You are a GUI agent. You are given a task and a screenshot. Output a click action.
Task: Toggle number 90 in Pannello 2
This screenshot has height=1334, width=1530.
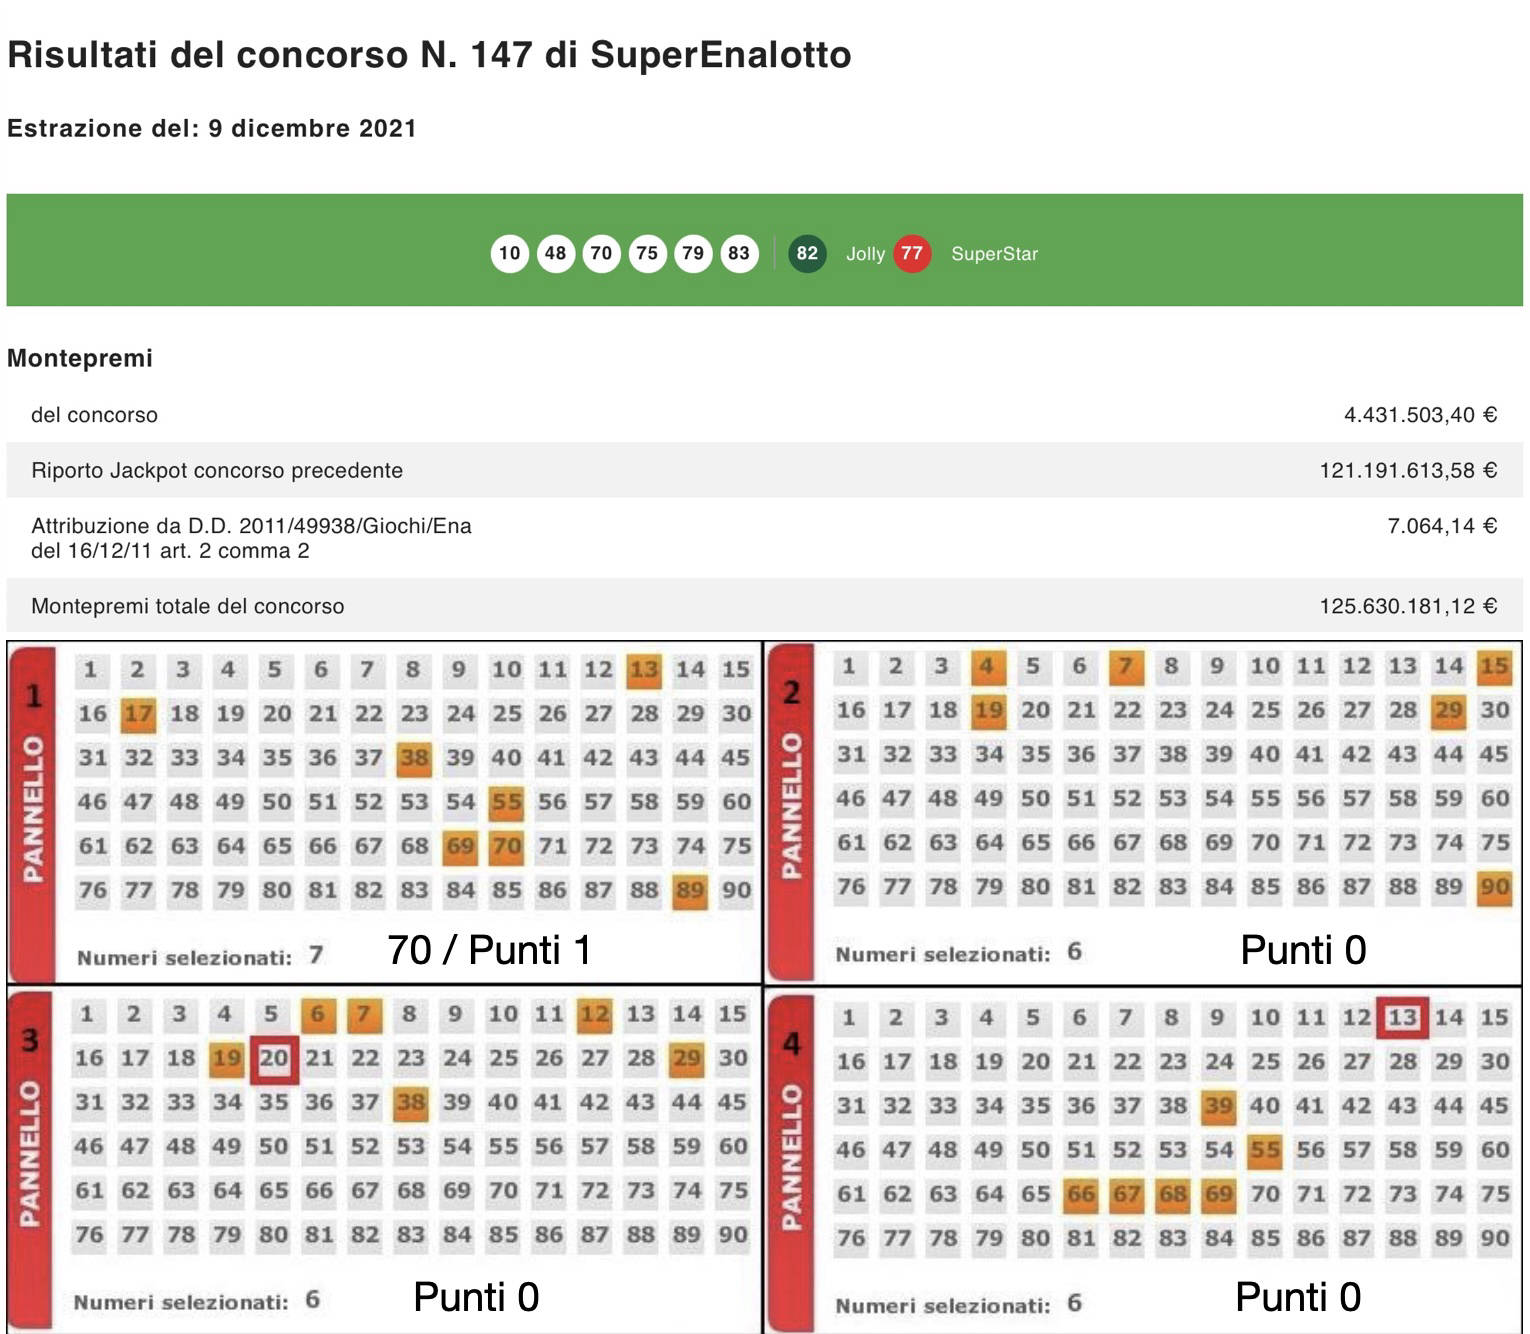pyautogui.click(x=1494, y=887)
